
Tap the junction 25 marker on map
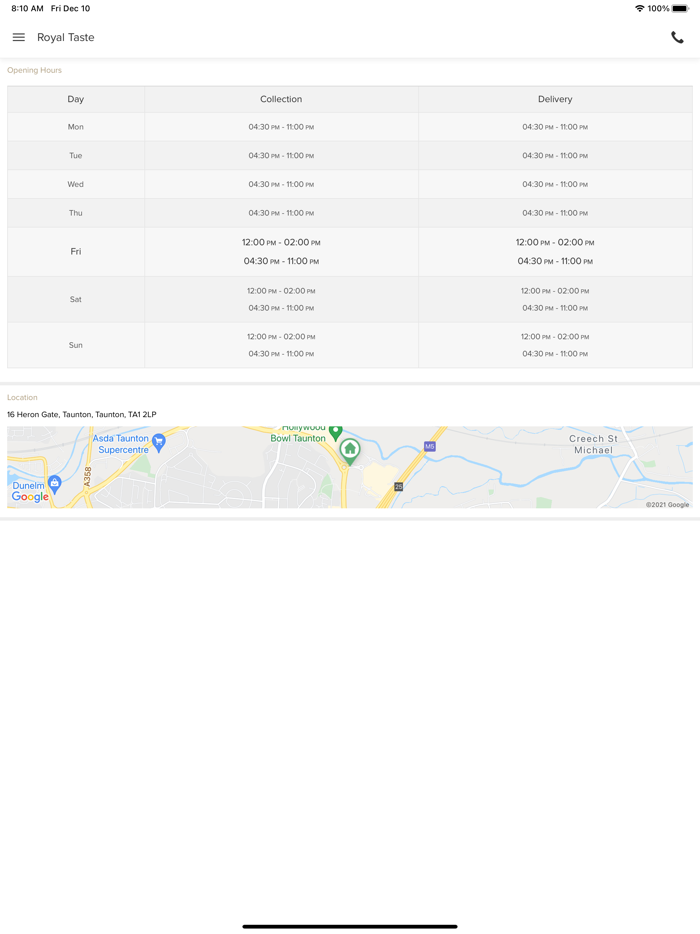398,487
